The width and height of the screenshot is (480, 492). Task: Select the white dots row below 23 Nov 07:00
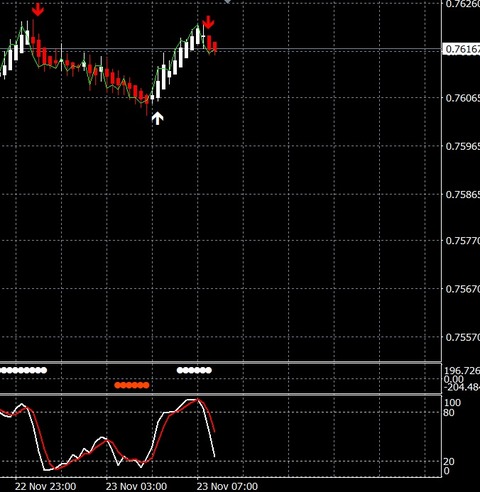click(194, 370)
